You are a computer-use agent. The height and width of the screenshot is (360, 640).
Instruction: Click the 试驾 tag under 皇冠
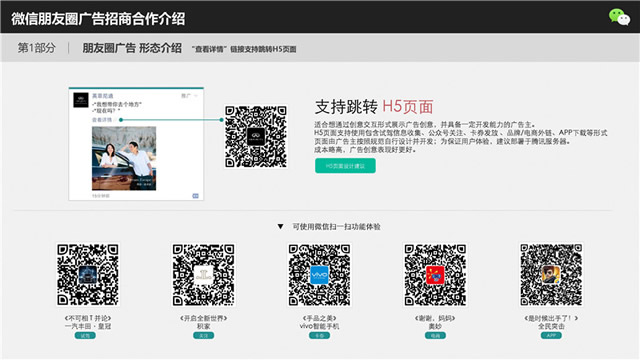tap(85, 336)
